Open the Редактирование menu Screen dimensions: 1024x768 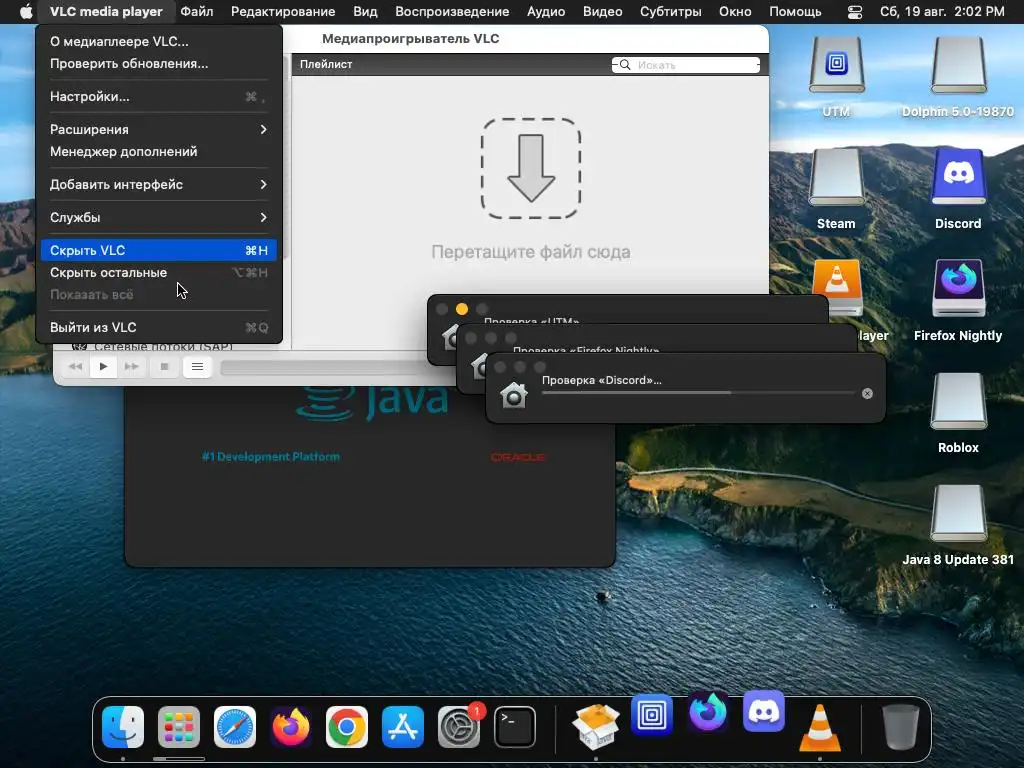[283, 11]
